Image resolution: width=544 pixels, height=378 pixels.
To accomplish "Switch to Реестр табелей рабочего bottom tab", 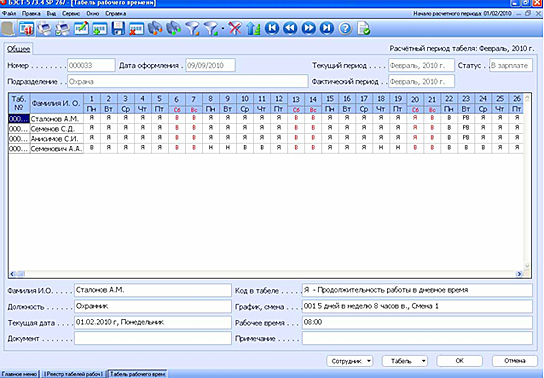I will pyautogui.click(x=73, y=374).
